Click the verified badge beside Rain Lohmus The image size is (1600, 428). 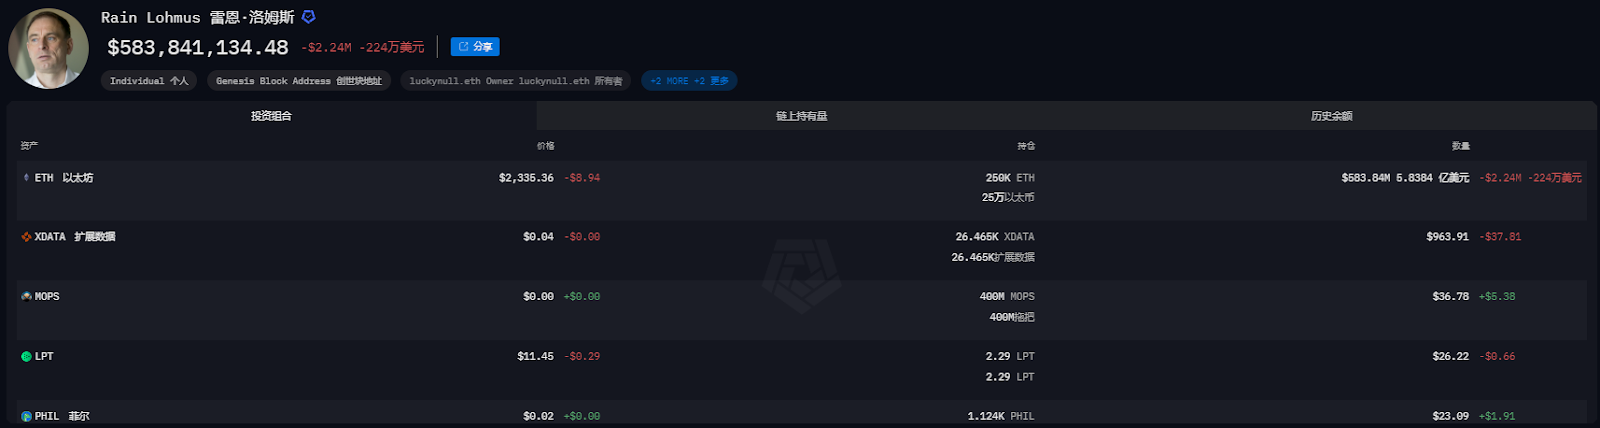click(x=308, y=17)
